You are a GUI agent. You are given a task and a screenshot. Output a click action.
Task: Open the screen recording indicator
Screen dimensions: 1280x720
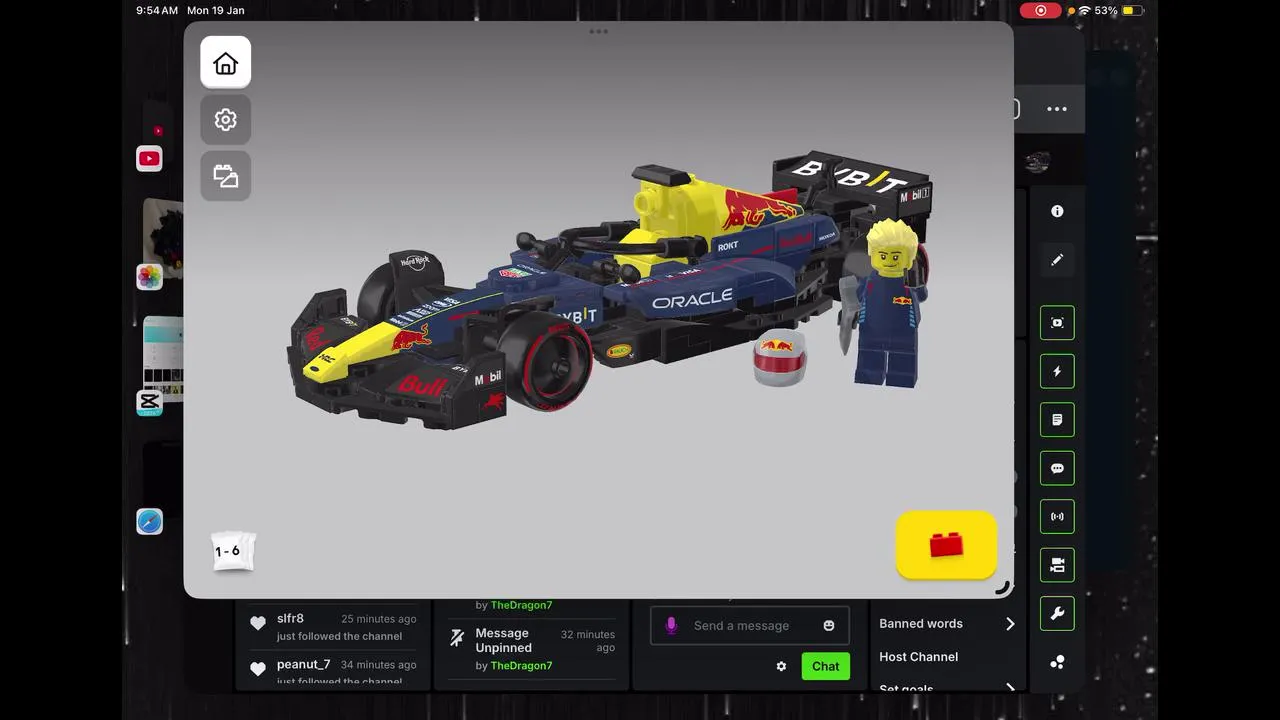(1040, 10)
